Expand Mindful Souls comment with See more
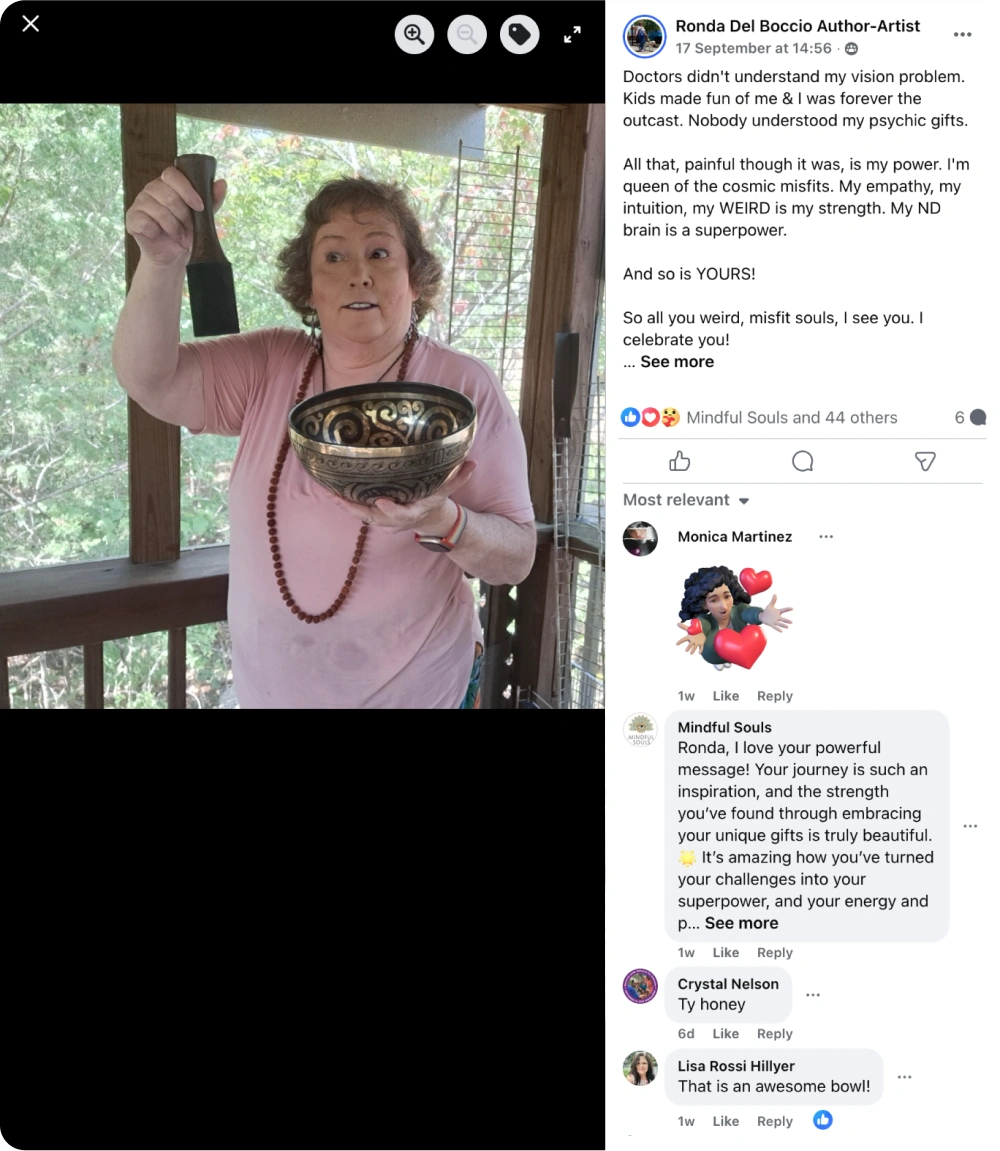The width and height of the screenshot is (1000, 1151). [x=742, y=923]
